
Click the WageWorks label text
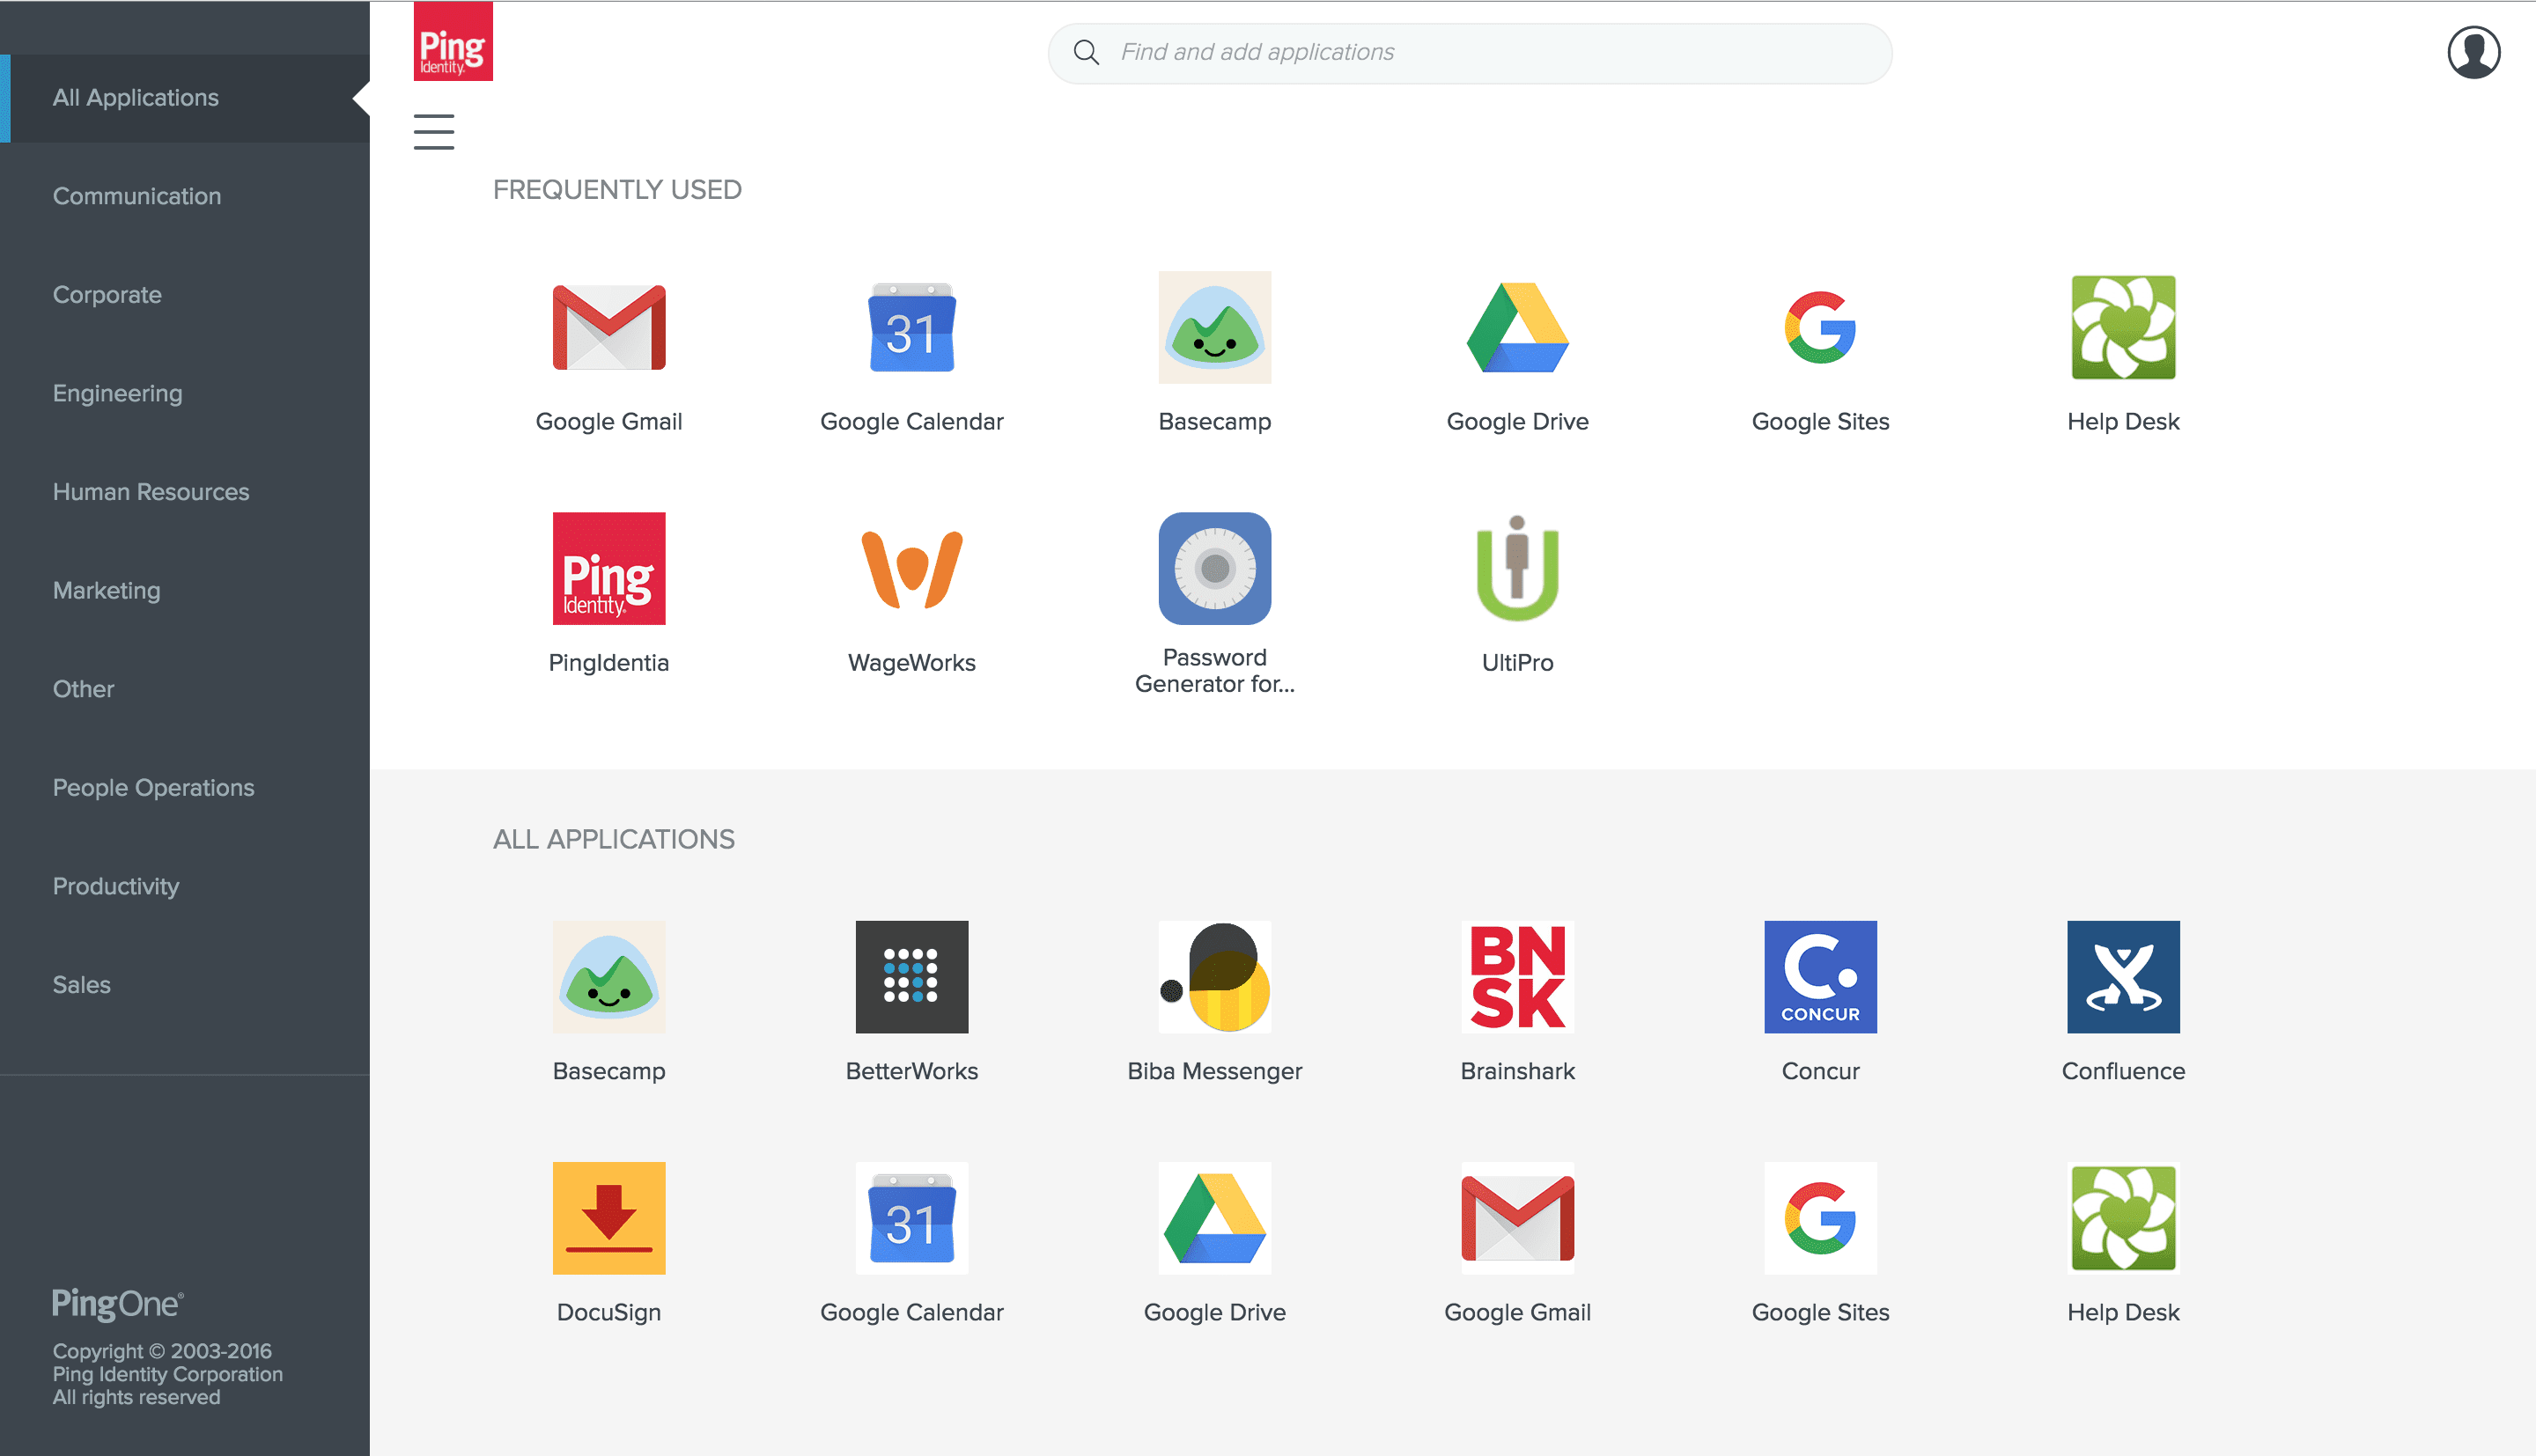click(911, 663)
